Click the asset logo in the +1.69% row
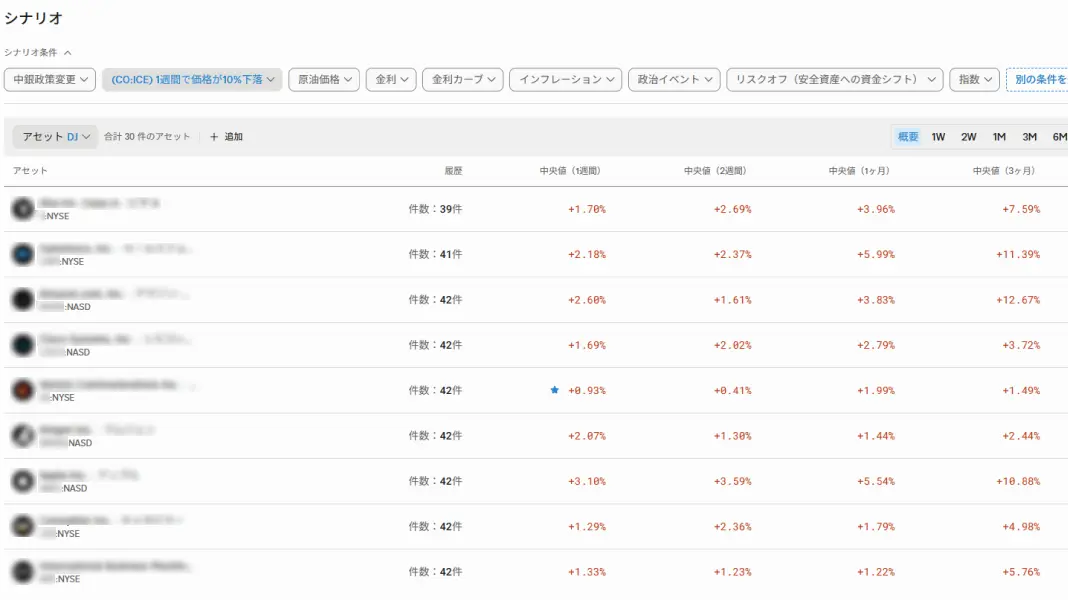Viewport: 1068px width, 600px height. tap(22, 345)
